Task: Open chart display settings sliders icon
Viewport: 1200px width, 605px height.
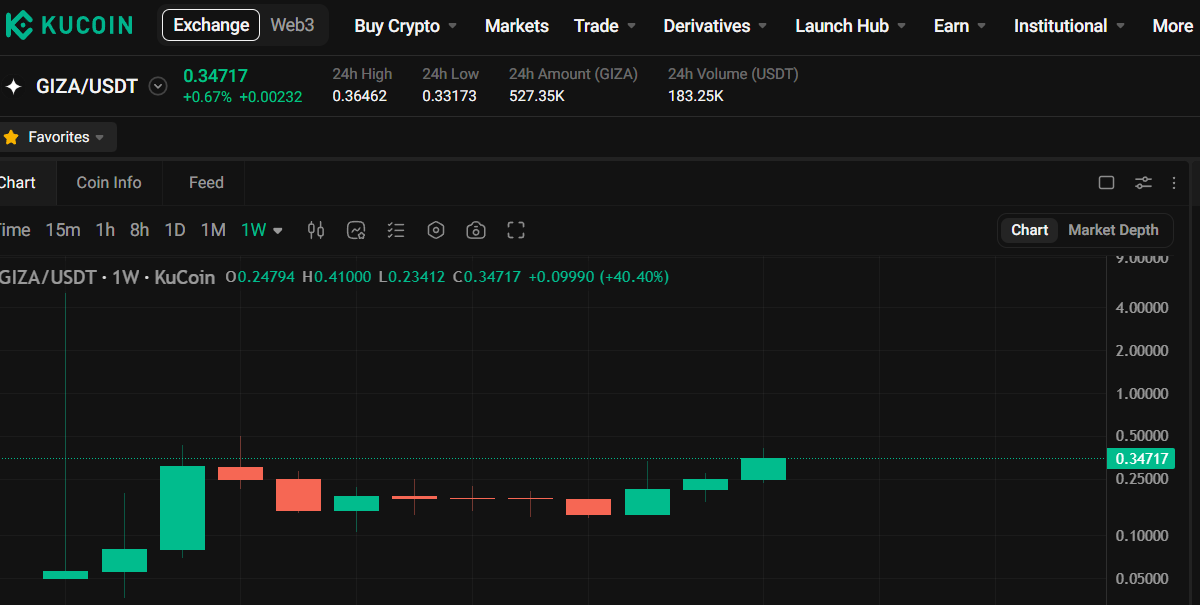Action: pyautogui.click(x=1143, y=183)
